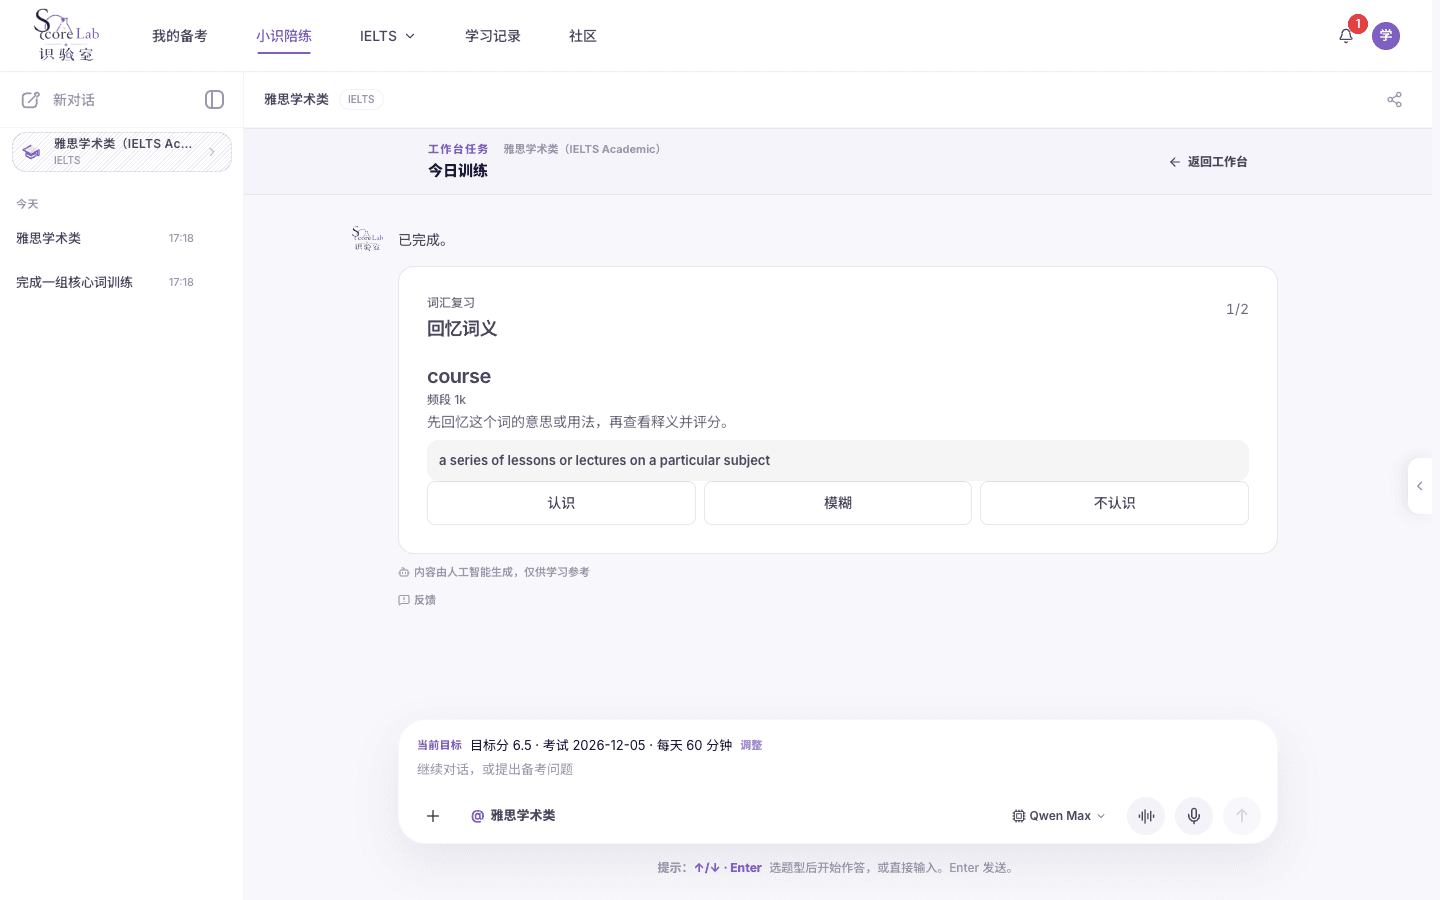Start voice waveform mode
Screen dimensions: 1440x900
pos(1146,816)
